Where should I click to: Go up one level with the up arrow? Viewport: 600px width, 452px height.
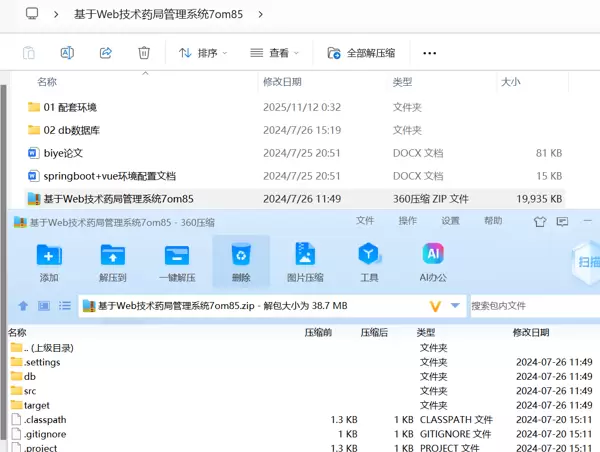point(23,305)
